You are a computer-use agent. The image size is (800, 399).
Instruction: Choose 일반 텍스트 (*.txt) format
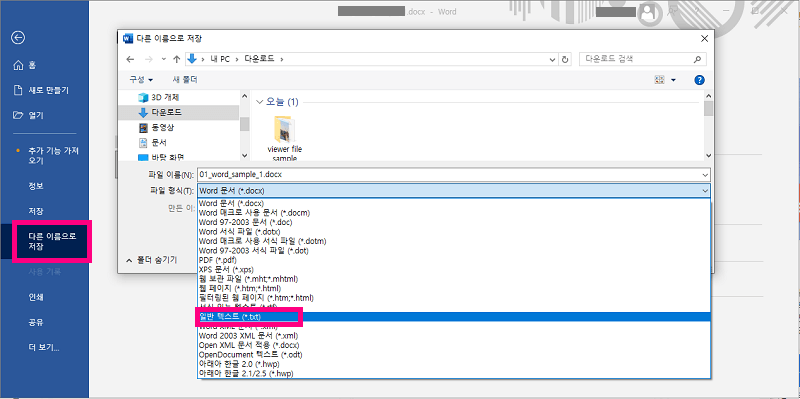click(x=454, y=317)
